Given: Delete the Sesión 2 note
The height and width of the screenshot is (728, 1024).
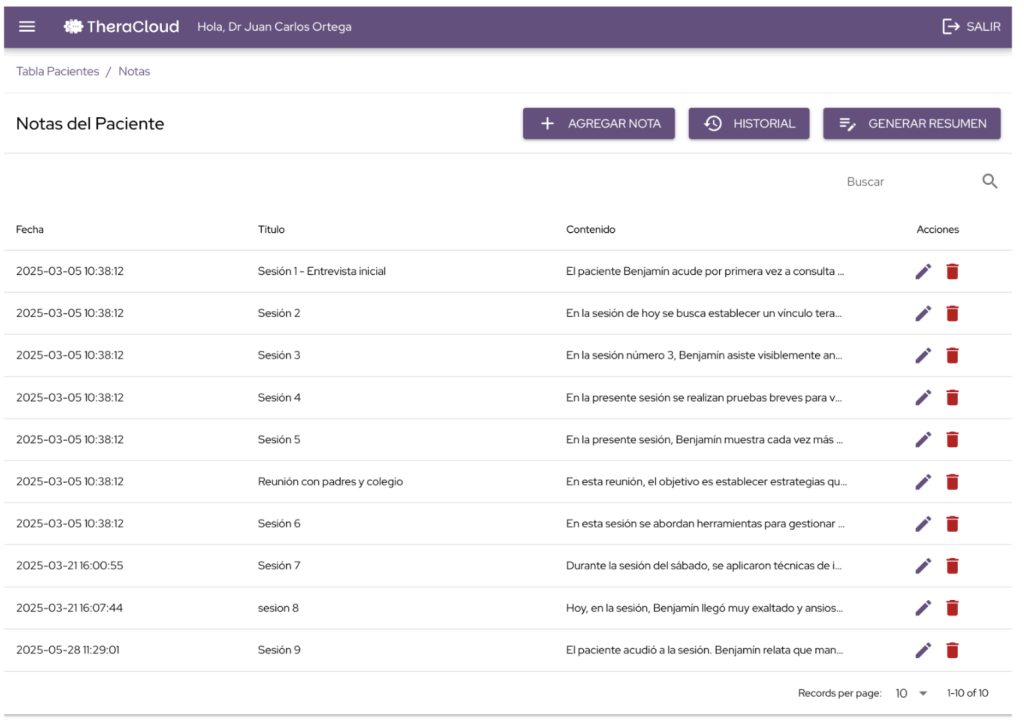Looking at the screenshot, I should [x=952, y=313].
